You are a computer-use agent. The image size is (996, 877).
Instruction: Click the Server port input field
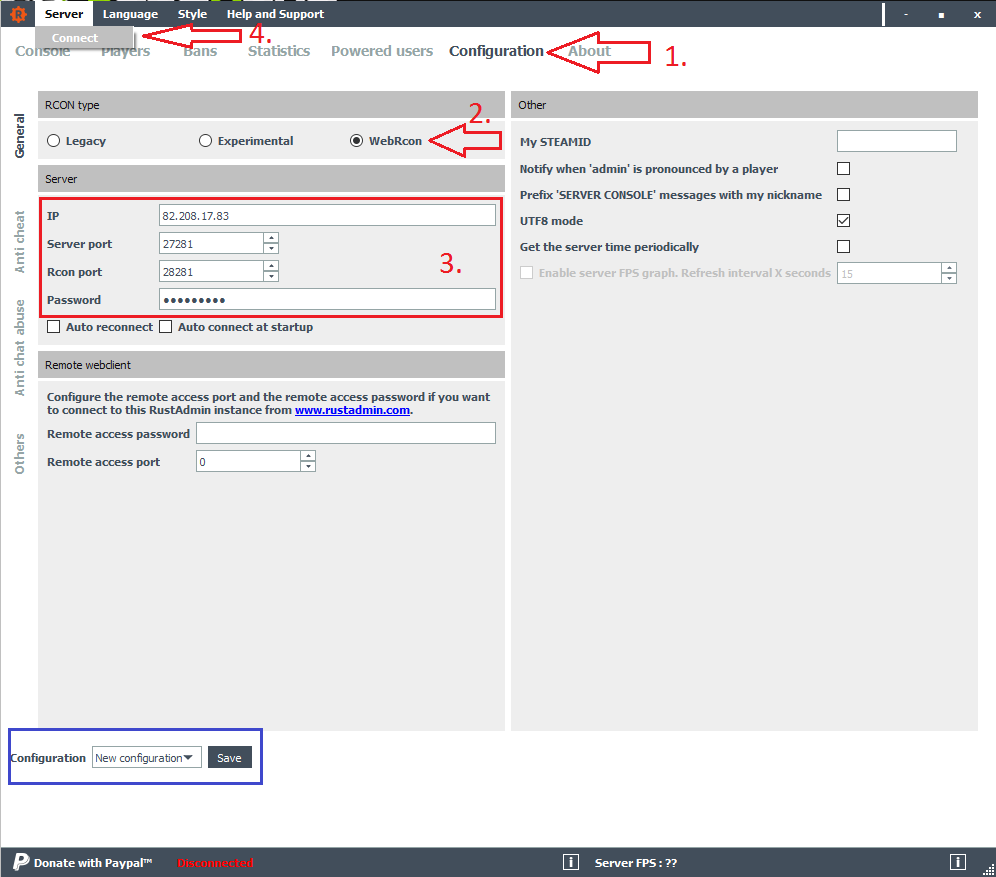click(x=212, y=243)
